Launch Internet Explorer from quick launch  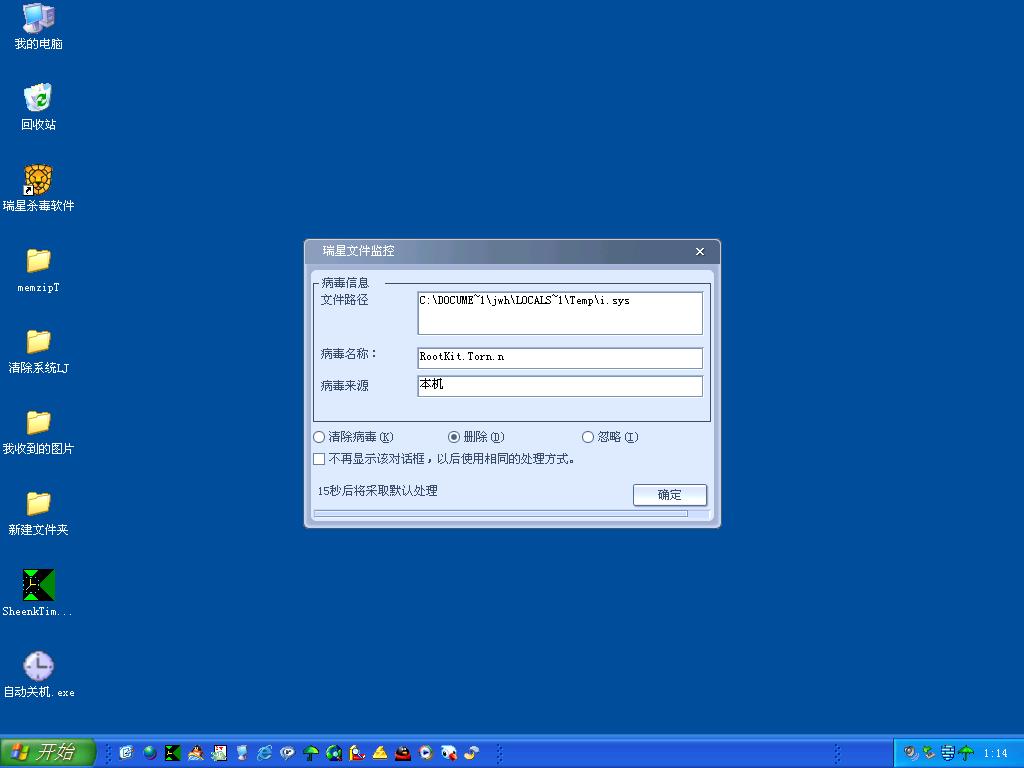pyautogui.click(x=264, y=753)
